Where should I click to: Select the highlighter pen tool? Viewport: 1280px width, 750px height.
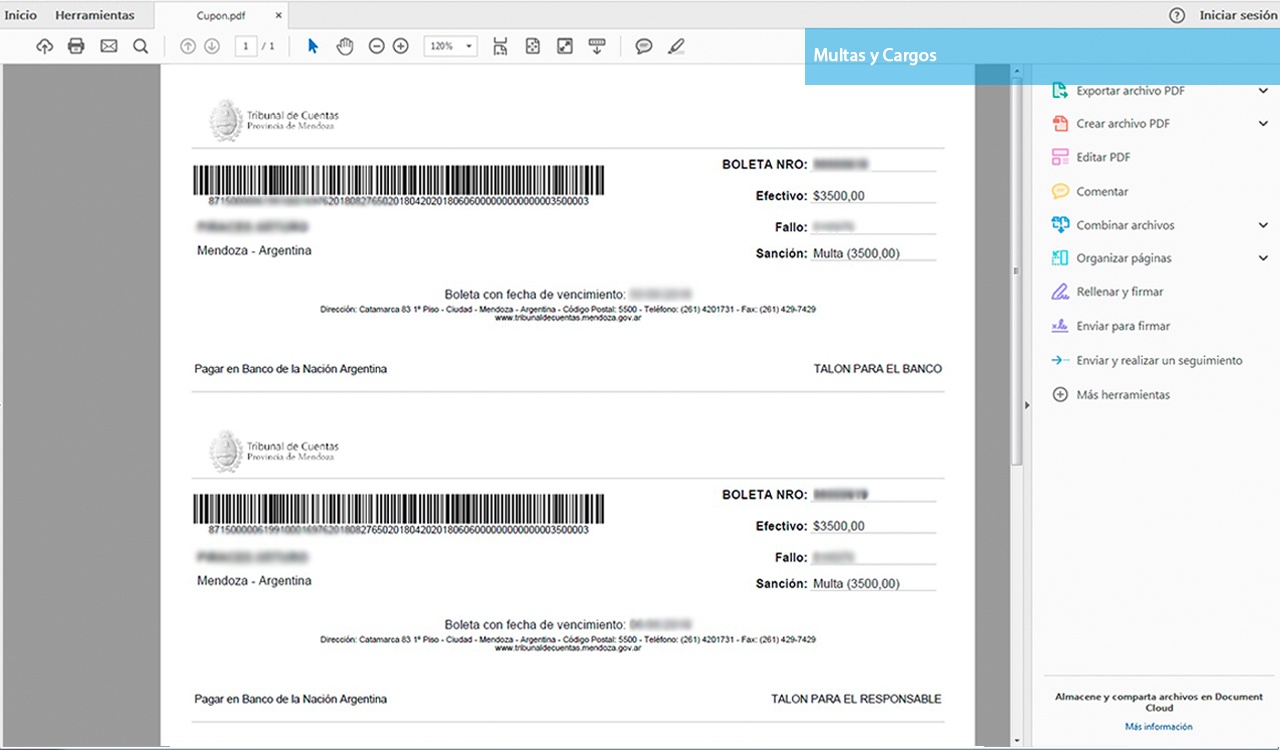(676, 46)
